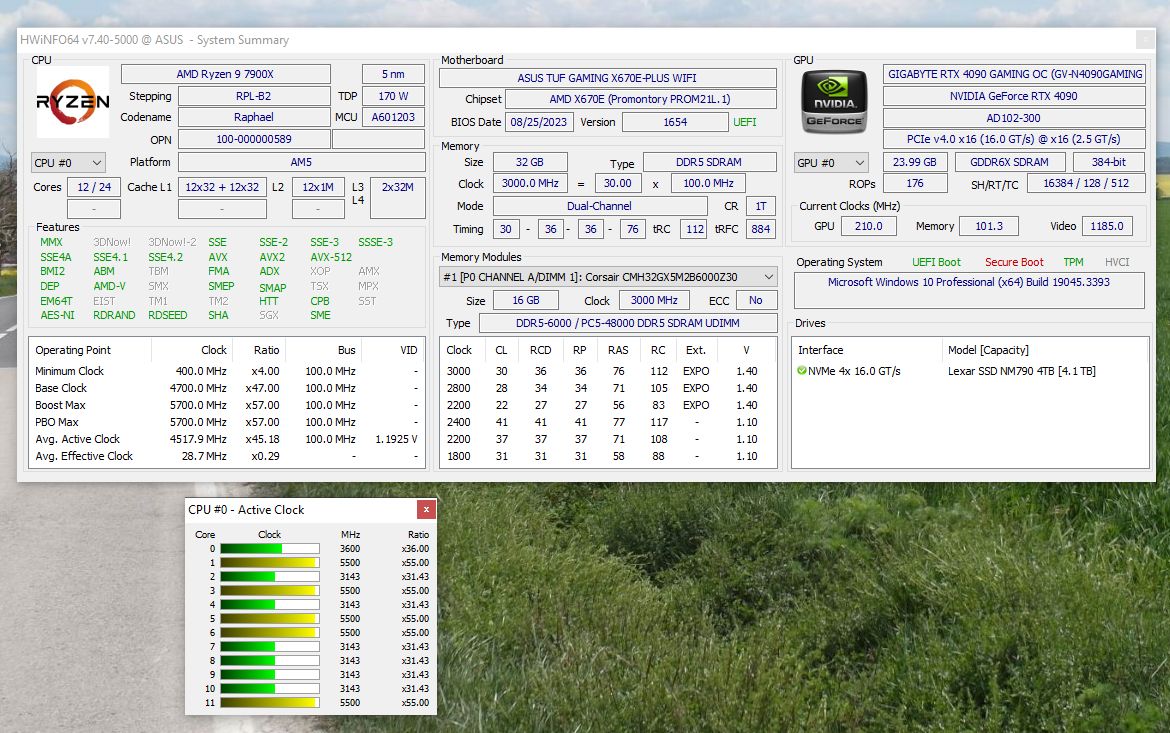Viewport: 1170px width, 733px height.
Task: Select the Lexar SSD NM790 drive entry
Action: click(x=1021, y=371)
